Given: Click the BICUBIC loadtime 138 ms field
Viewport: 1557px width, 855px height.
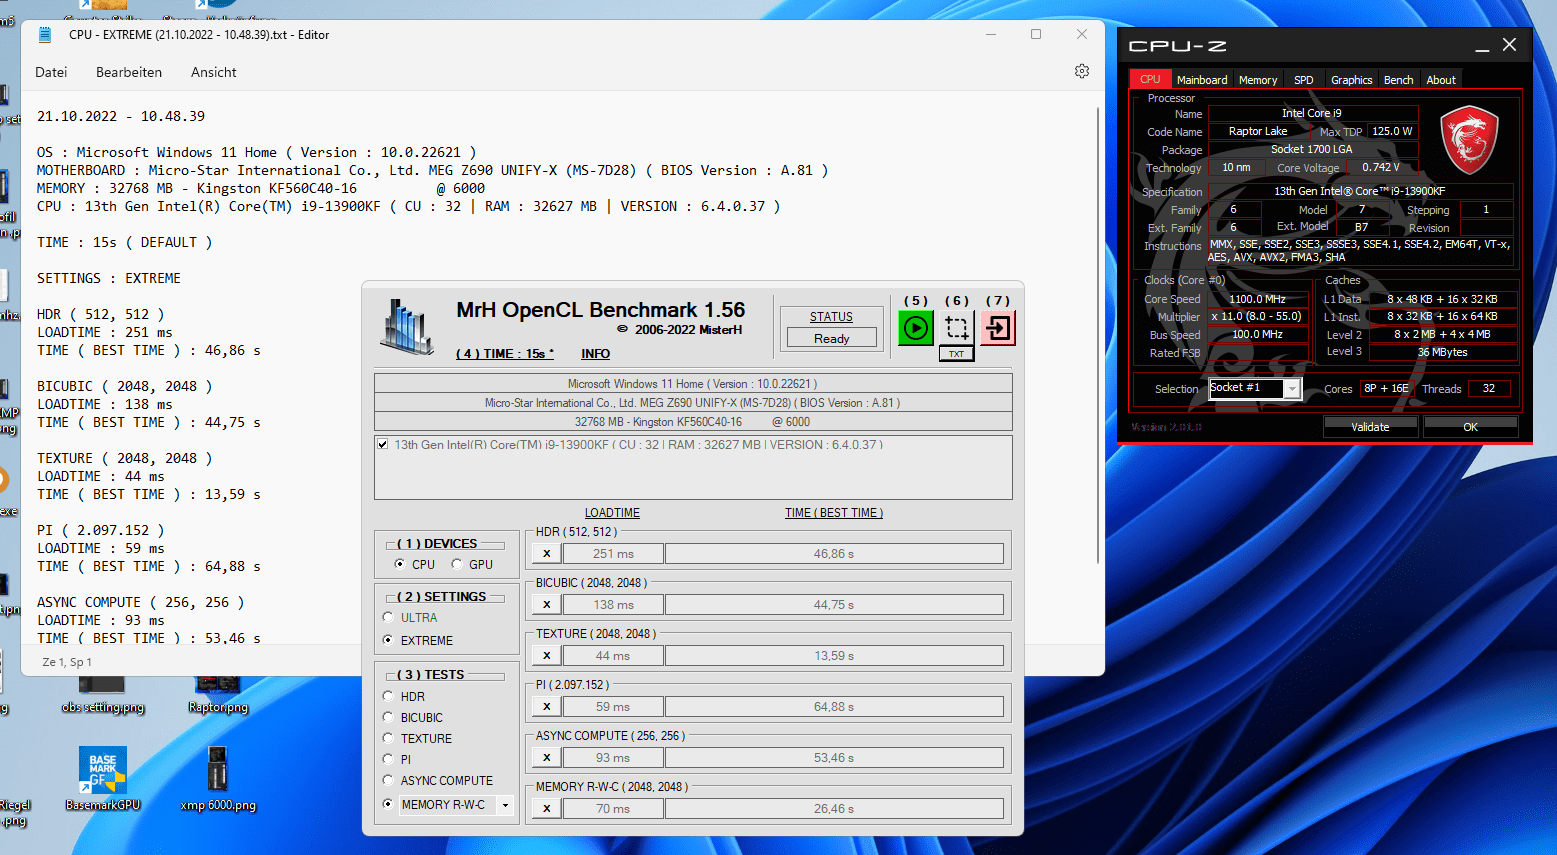Looking at the screenshot, I should coord(613,605).
